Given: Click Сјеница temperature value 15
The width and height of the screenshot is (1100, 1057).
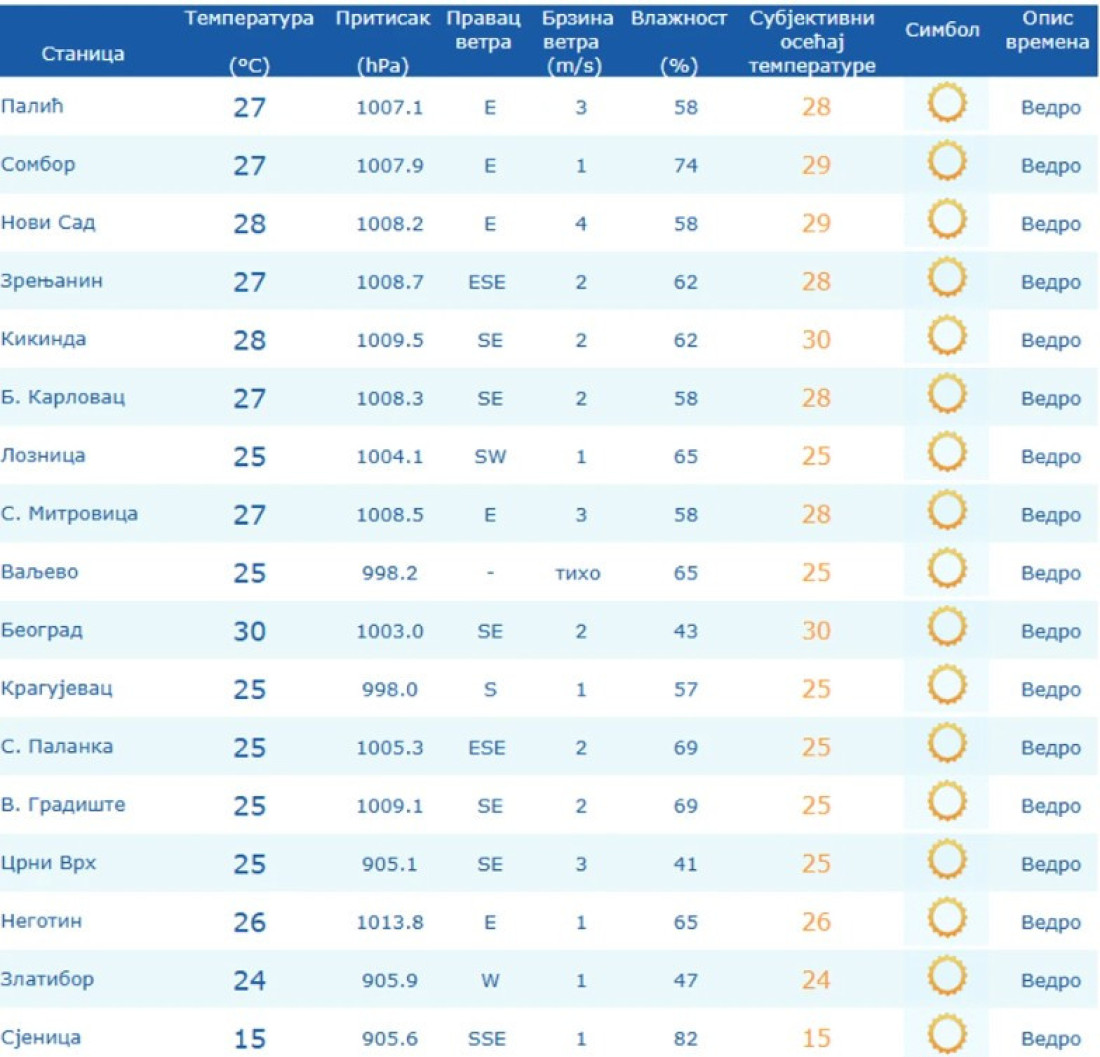Looking at the screenshot, I should click(250, 1039).
